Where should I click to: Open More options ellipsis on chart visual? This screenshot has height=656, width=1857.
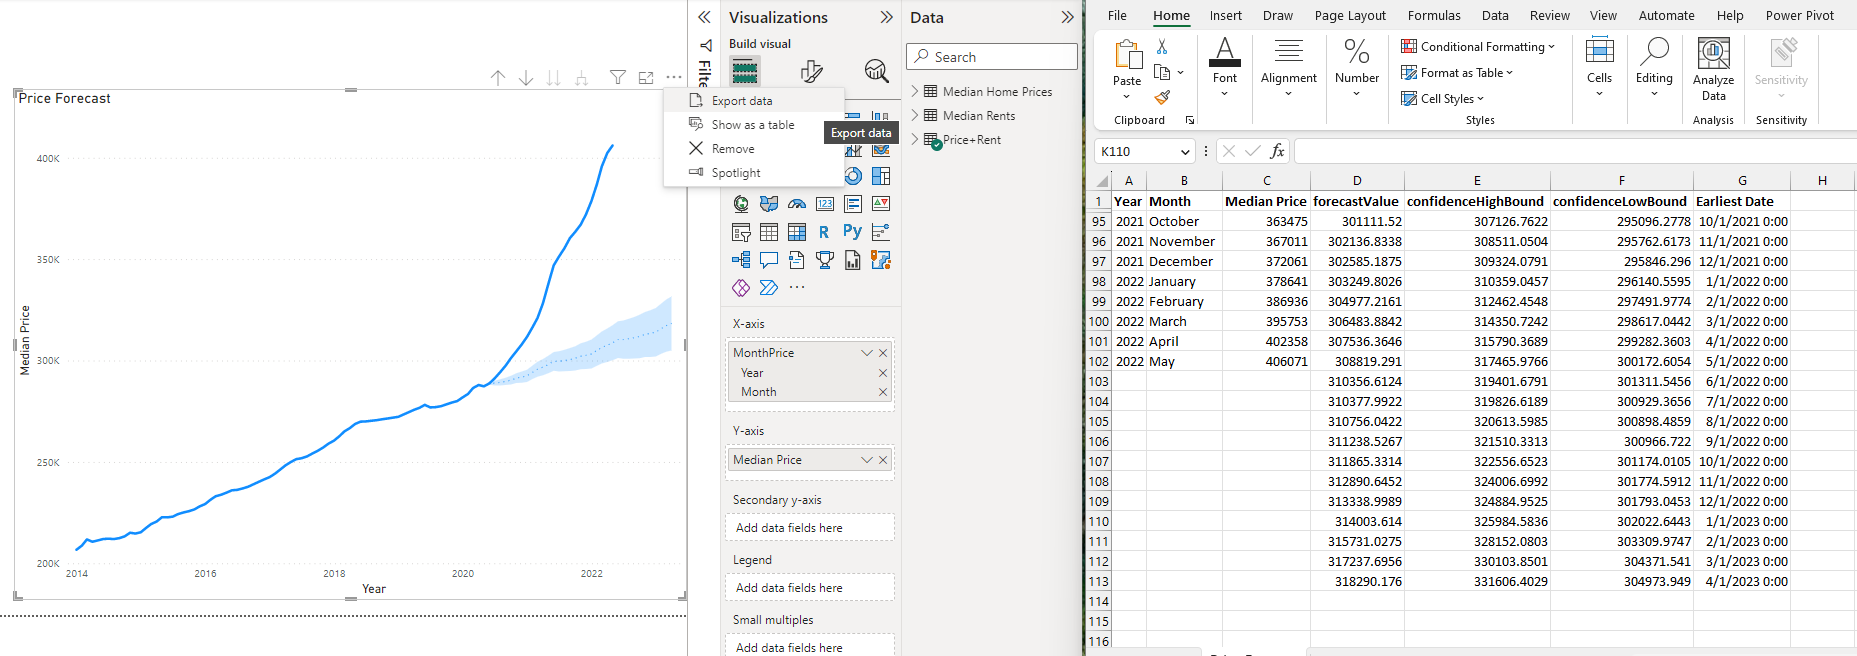(674, 78)
